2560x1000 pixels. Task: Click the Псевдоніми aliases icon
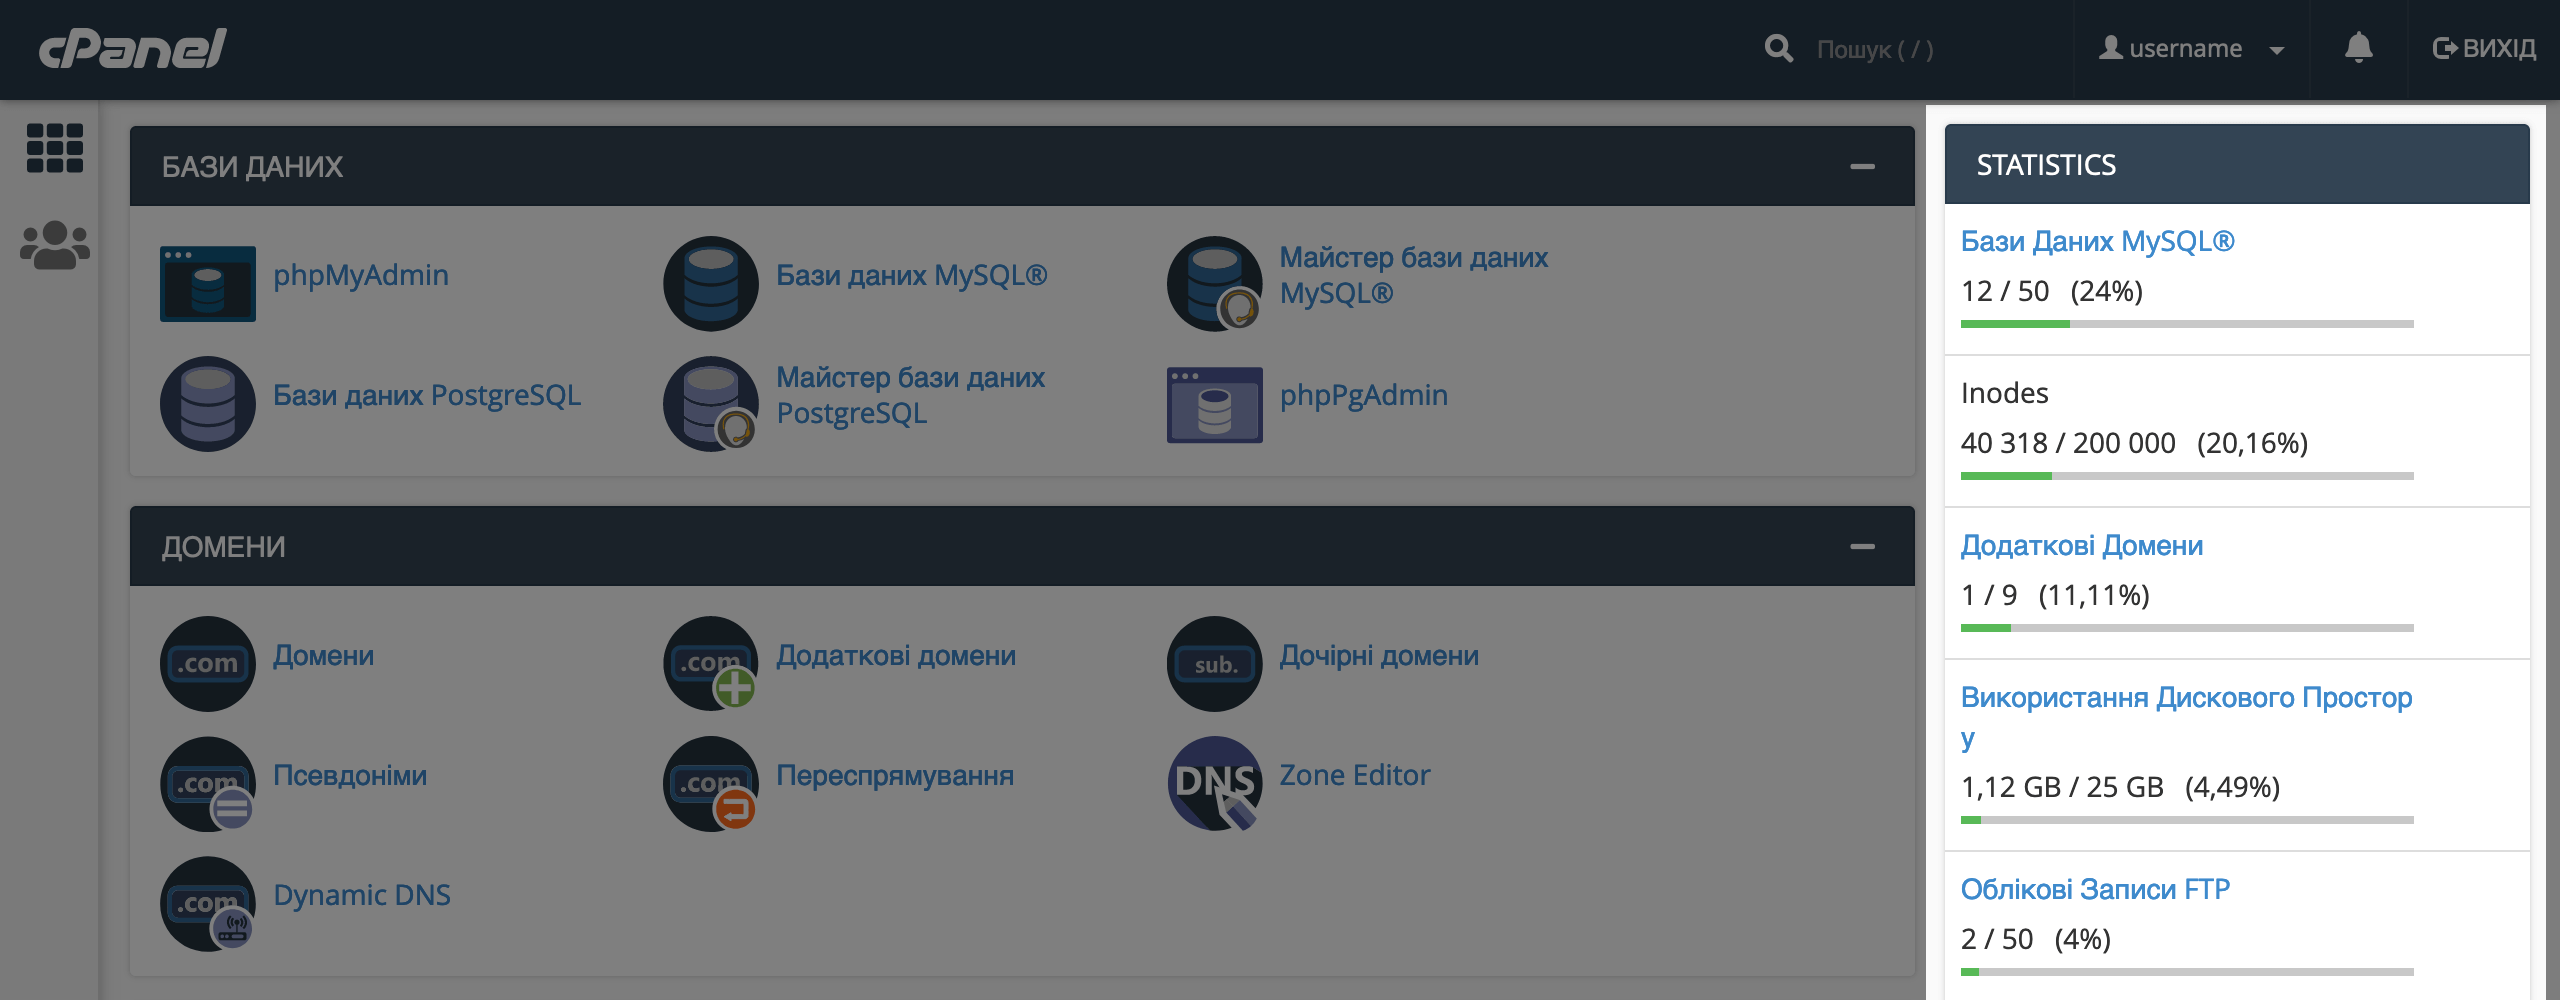208,783
